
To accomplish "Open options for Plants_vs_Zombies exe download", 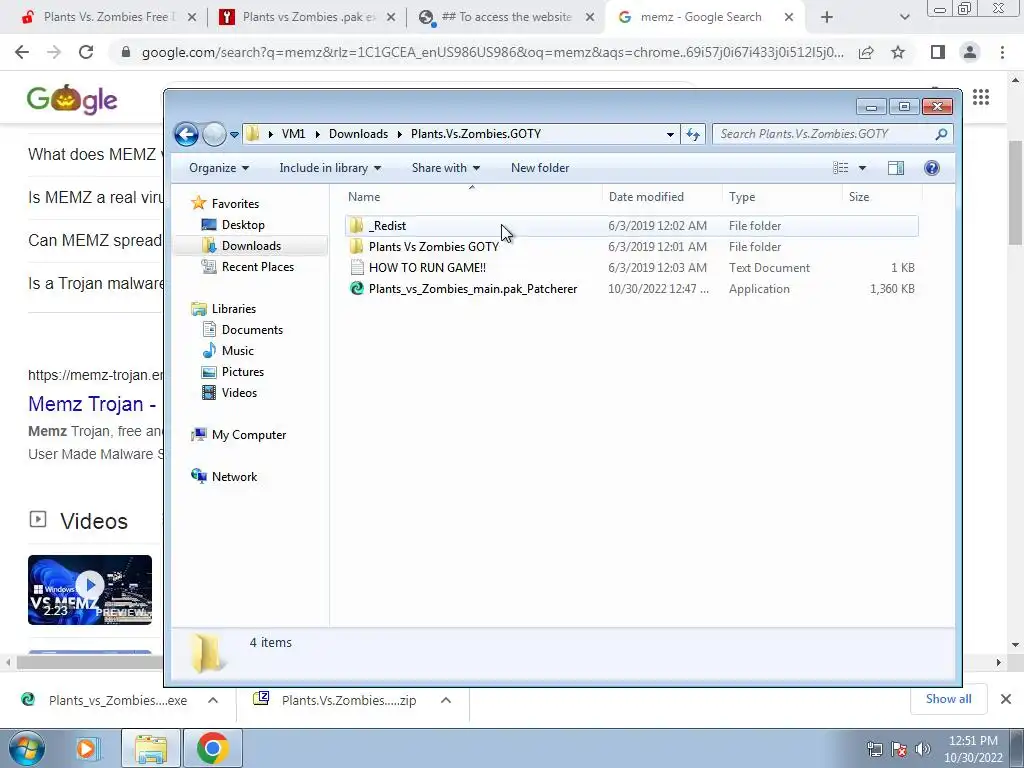I will coord(213,700).
